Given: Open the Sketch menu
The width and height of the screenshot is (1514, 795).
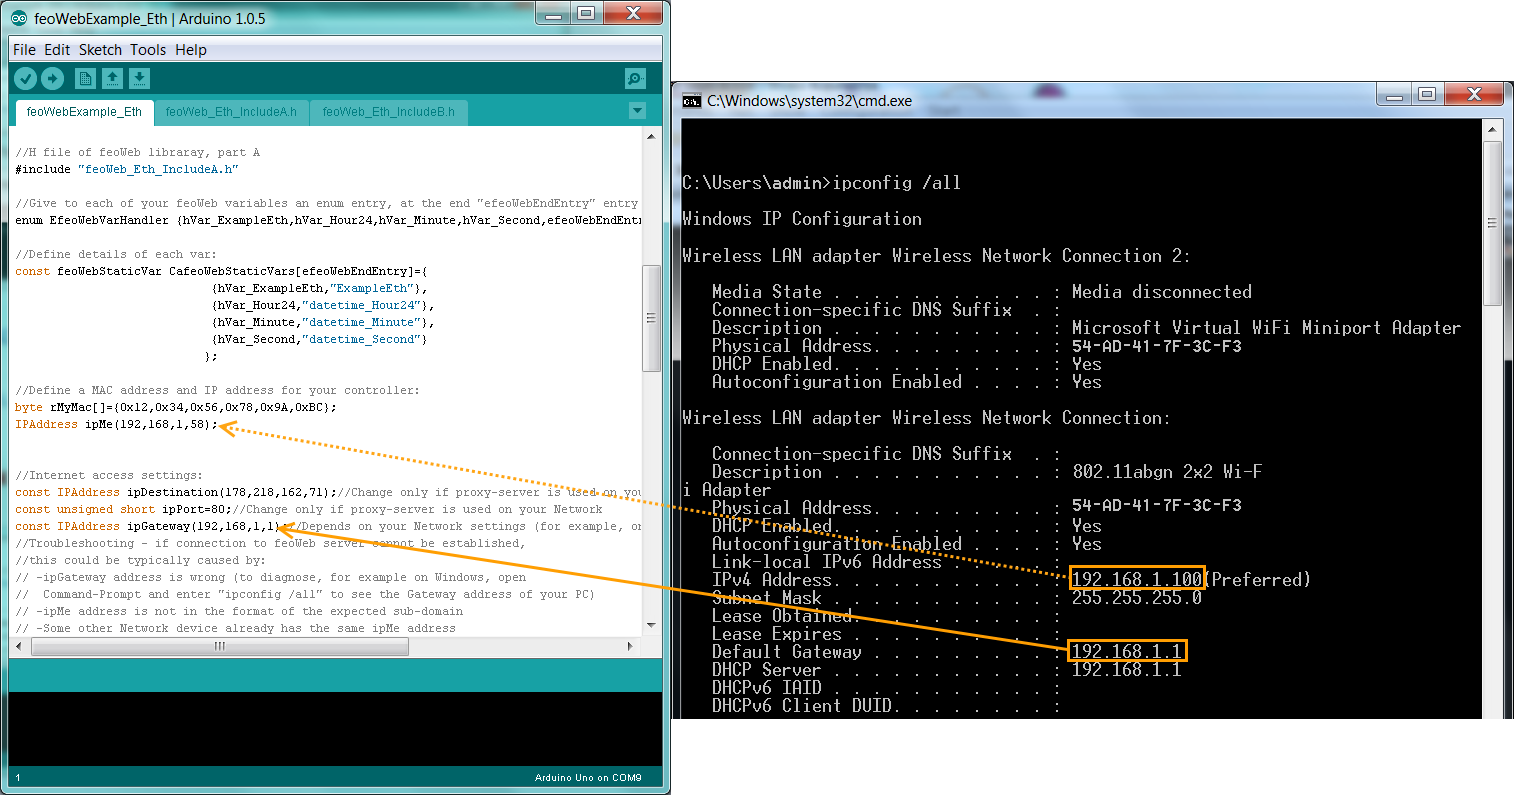Looking at the screenshot, I should (x=100, y=49).
